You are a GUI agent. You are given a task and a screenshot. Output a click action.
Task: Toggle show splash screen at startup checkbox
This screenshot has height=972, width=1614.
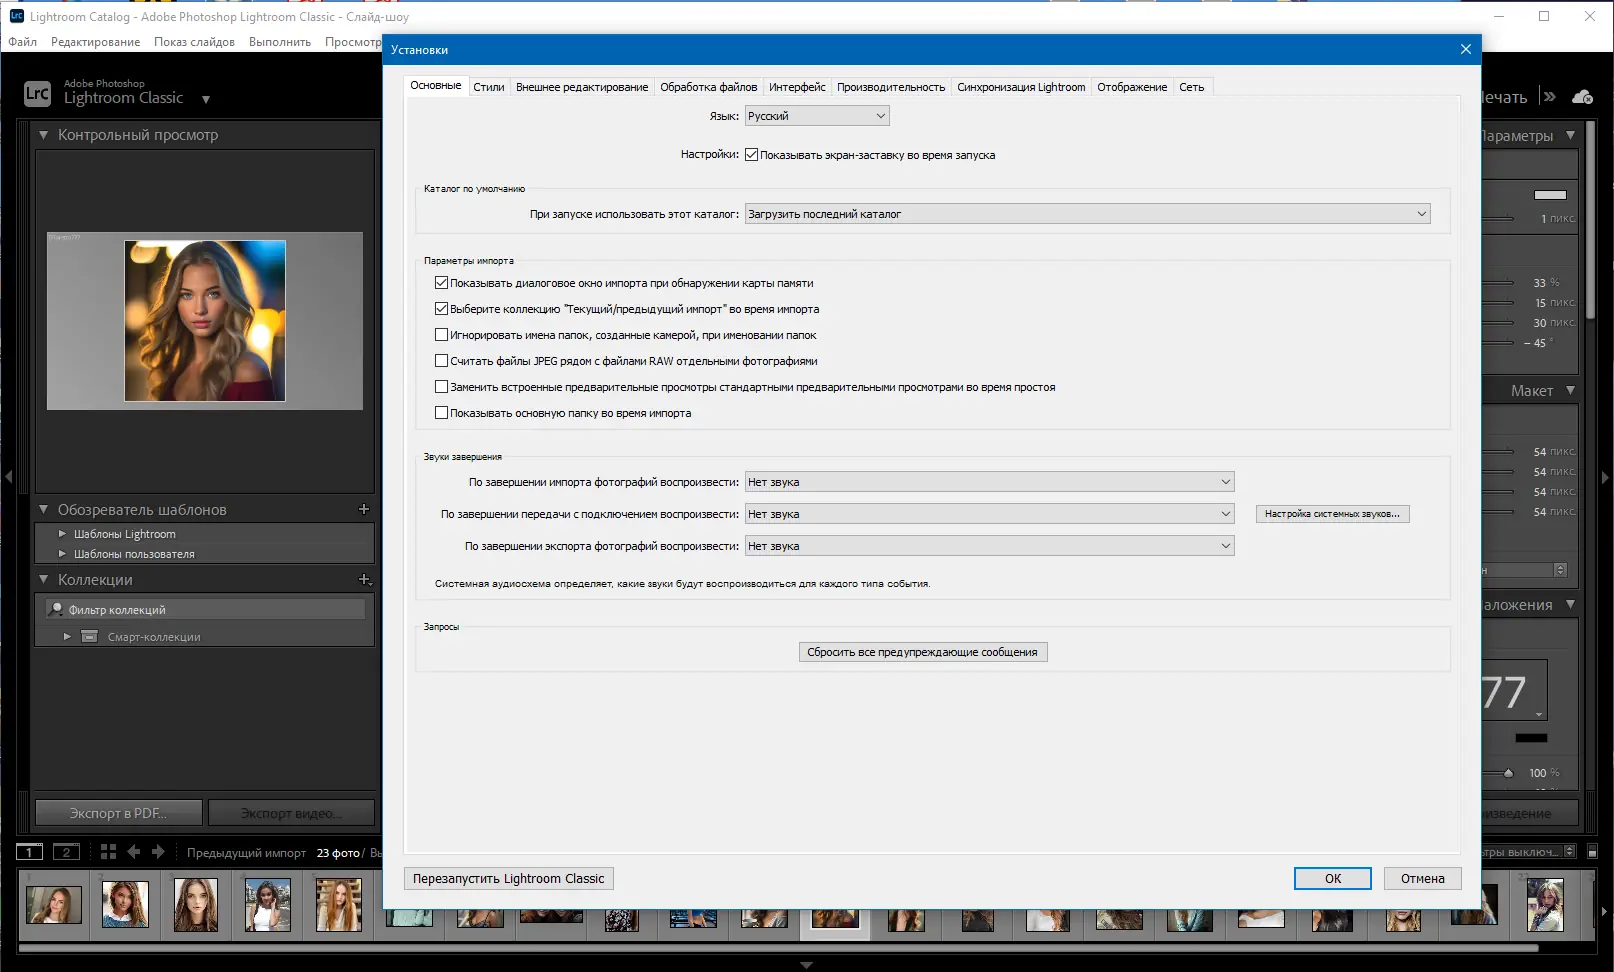(751, 155)
